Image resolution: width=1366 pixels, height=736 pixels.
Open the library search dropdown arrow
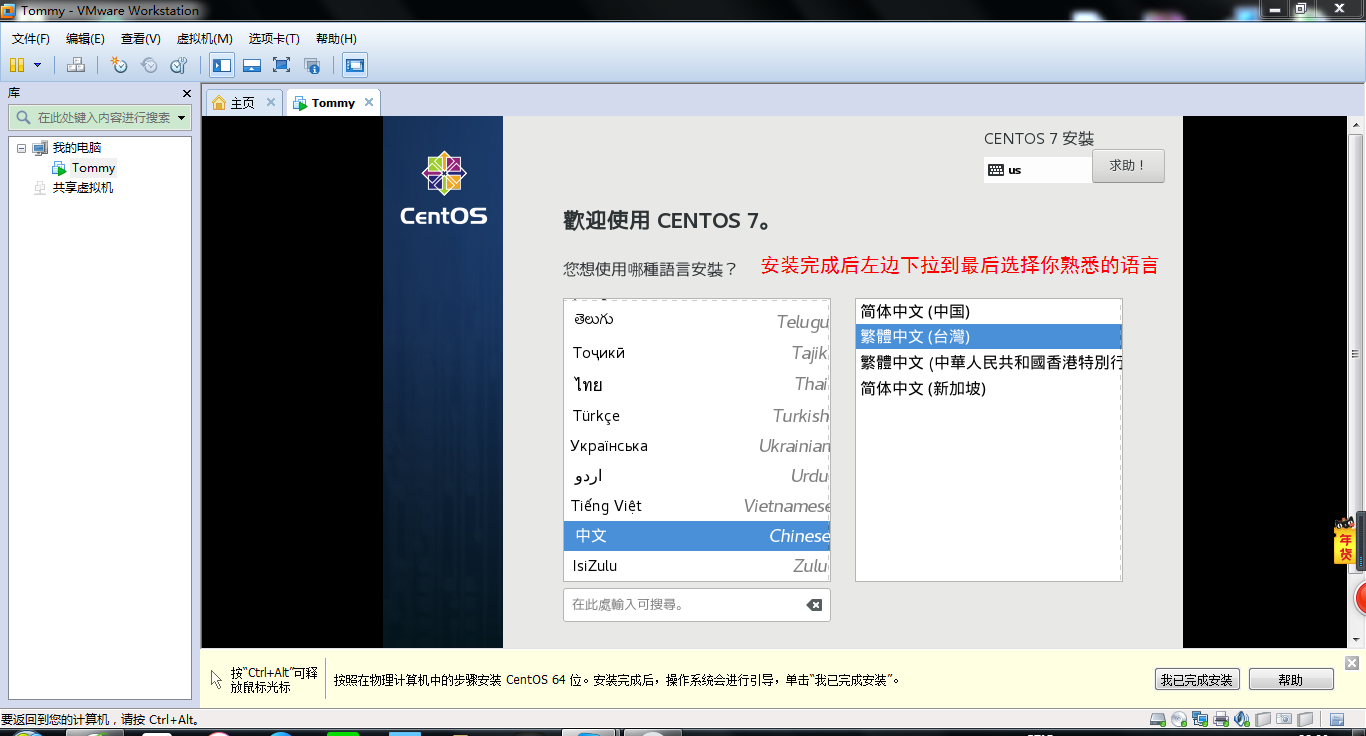click(x=182, y=118)
